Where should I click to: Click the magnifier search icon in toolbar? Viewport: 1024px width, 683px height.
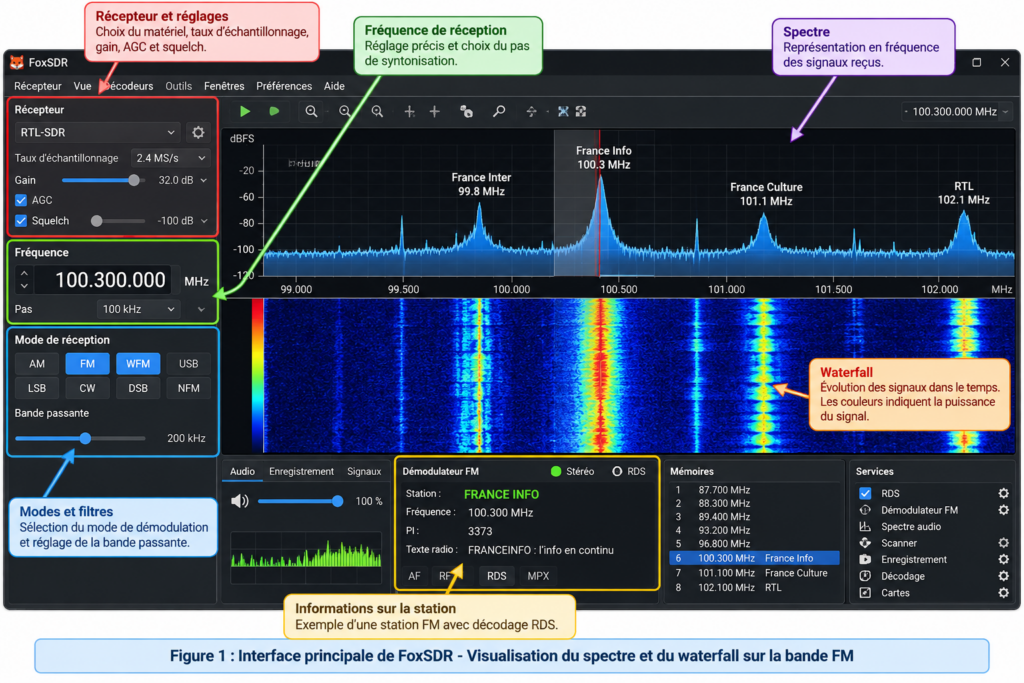tap(499, 112)
